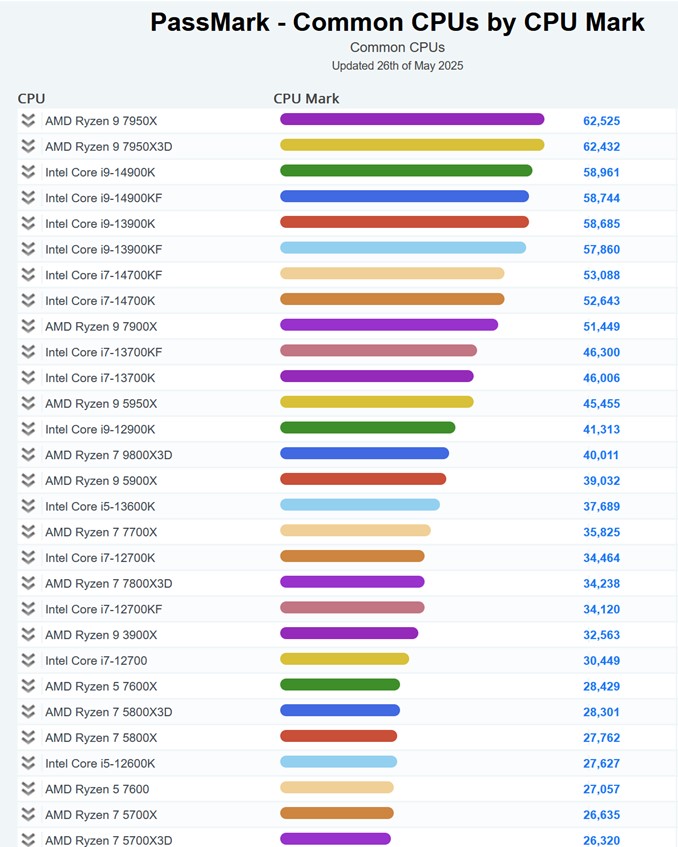The width and height of the screenshot is (678, 847).
Task: Expand the AMD Ryzen 9 5950X row chevron
Action: click(x=28, y=403)
